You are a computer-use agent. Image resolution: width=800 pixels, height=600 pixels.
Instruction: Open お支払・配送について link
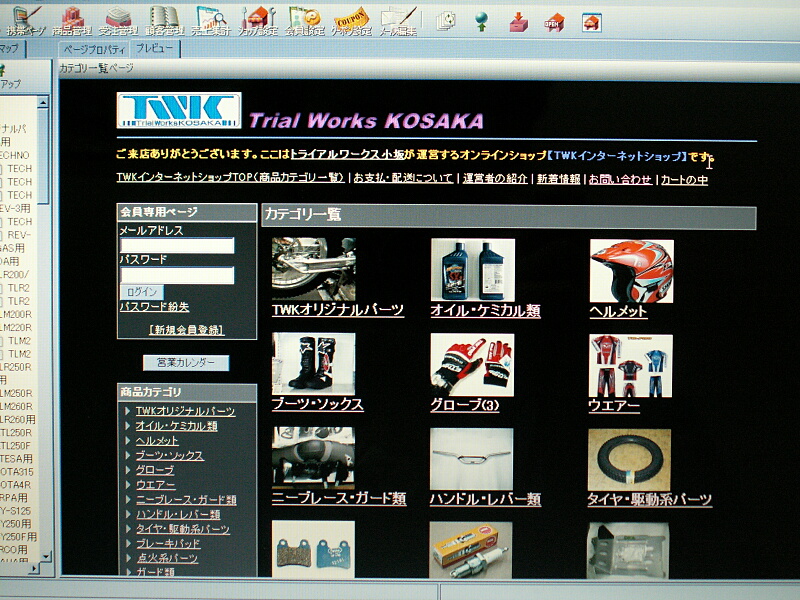(x=403, y=178)
